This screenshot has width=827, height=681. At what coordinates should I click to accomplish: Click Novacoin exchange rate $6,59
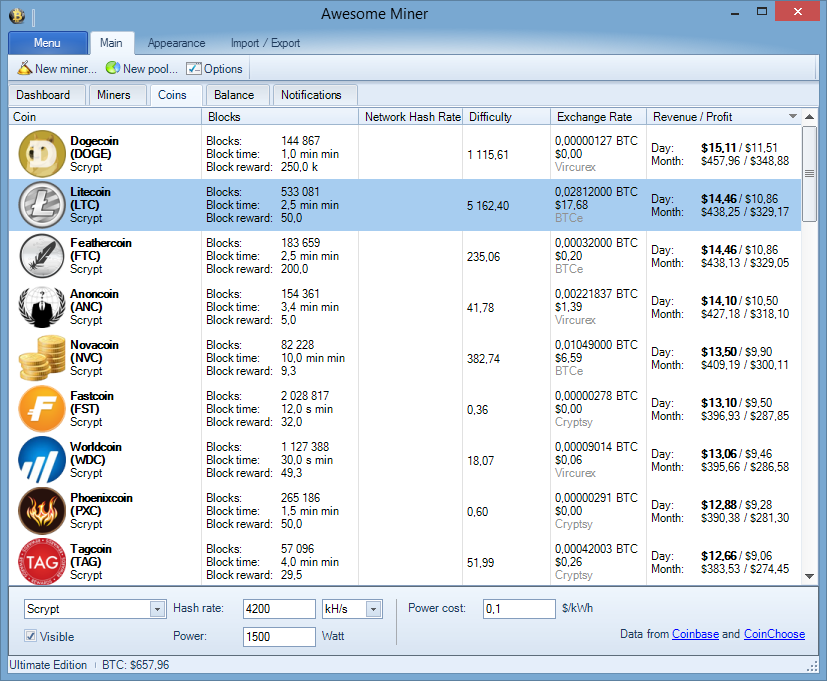click(x=568, y=358)
